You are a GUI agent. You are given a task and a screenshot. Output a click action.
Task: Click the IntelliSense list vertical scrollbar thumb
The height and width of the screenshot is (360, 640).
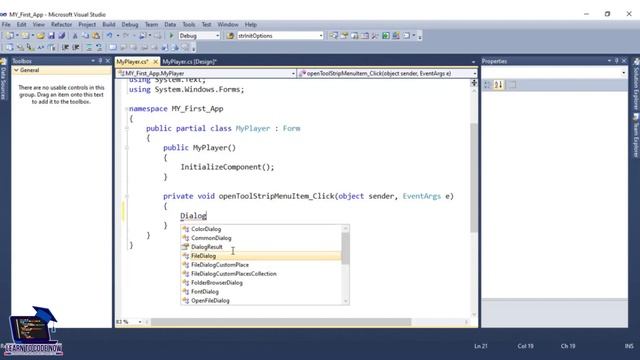tap(345, 248)
